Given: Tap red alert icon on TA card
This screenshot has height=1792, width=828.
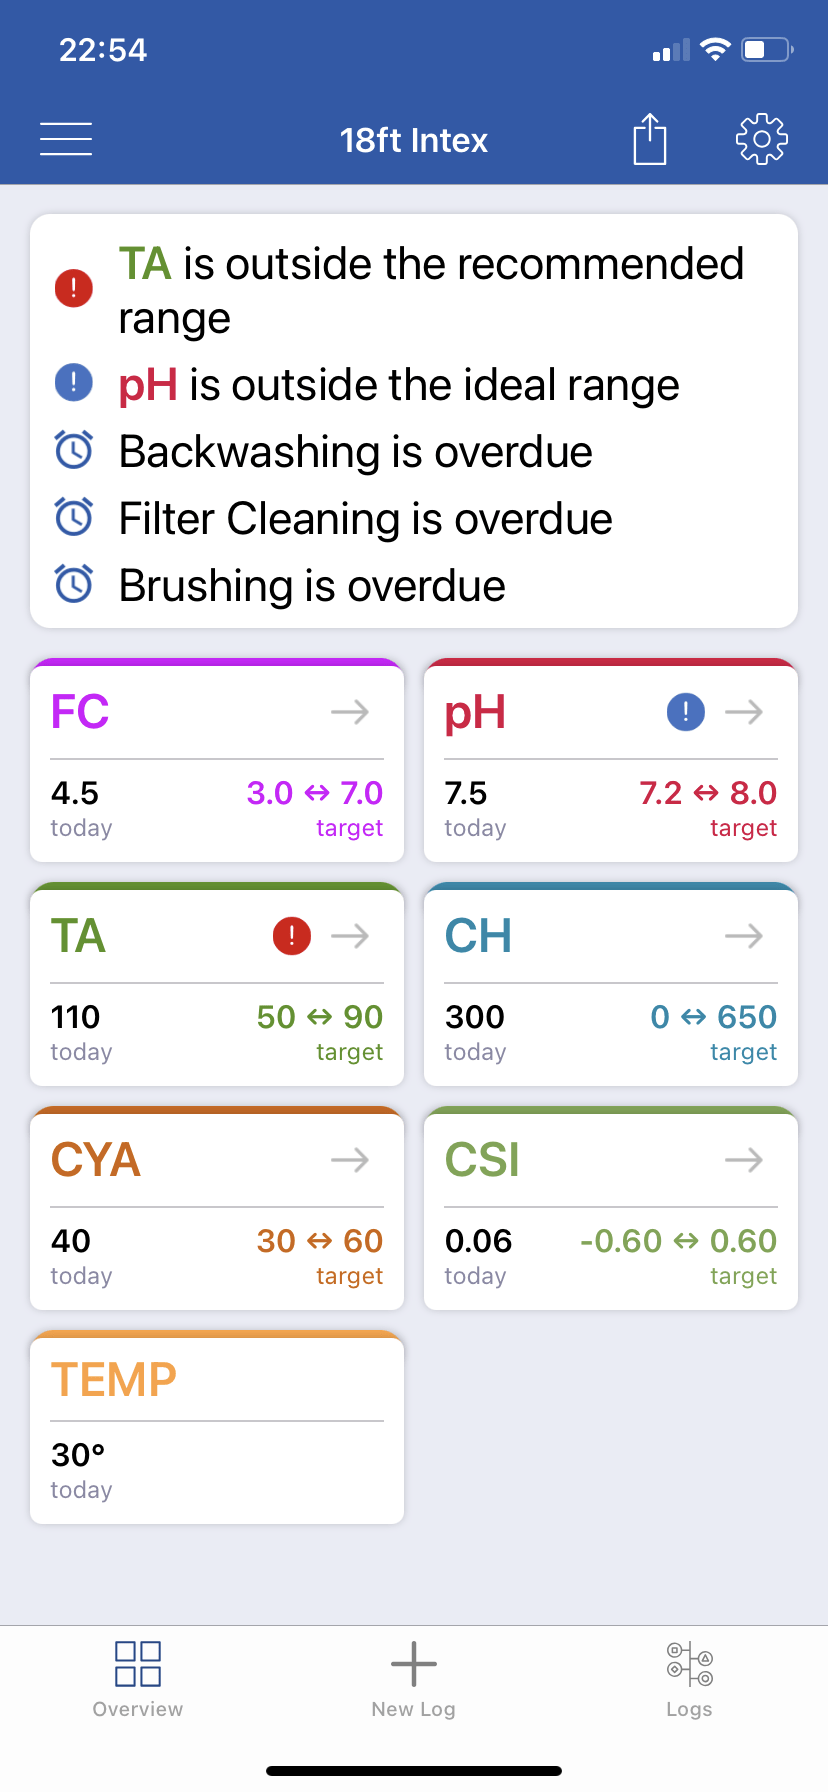Looking at the screenshot, I should (292, 936).
